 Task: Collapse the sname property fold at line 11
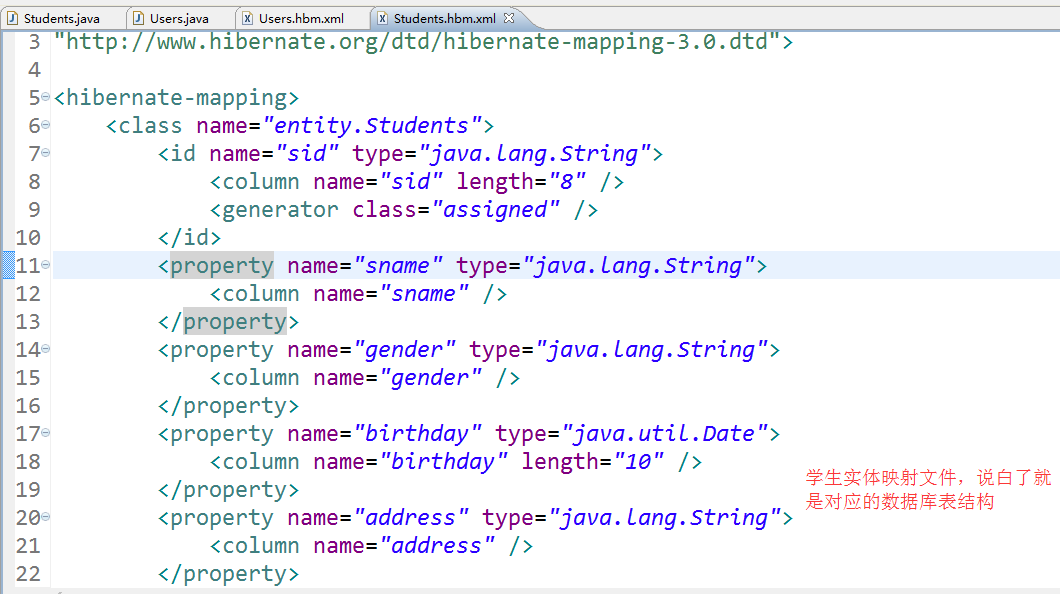[45, 264]
